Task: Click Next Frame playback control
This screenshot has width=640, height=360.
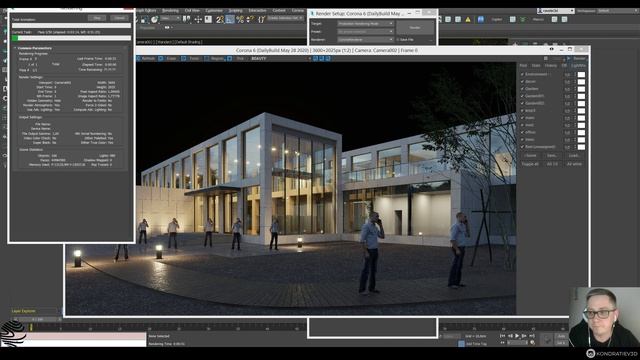Action: pyautogui.click(x=524, y=336)
